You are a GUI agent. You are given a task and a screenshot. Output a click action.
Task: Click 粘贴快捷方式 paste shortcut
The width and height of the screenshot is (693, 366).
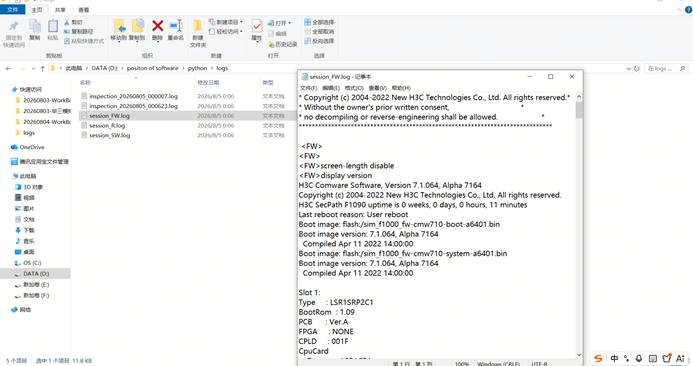[x=84, y=41]
